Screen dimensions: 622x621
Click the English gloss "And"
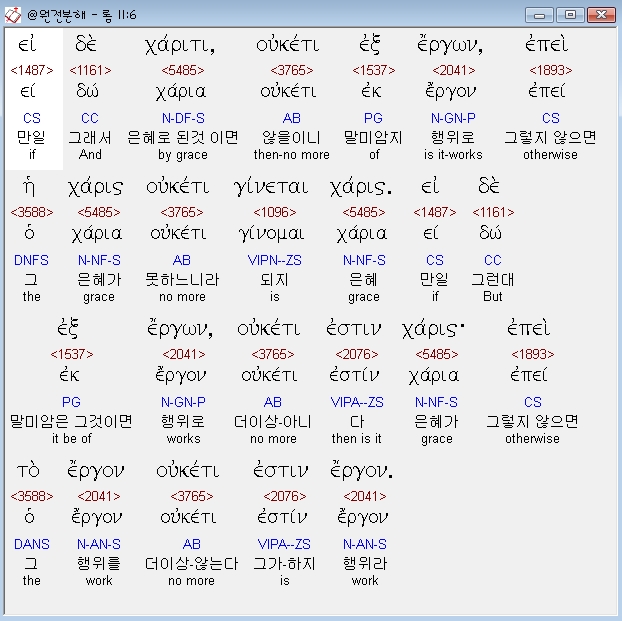point(90,154)
